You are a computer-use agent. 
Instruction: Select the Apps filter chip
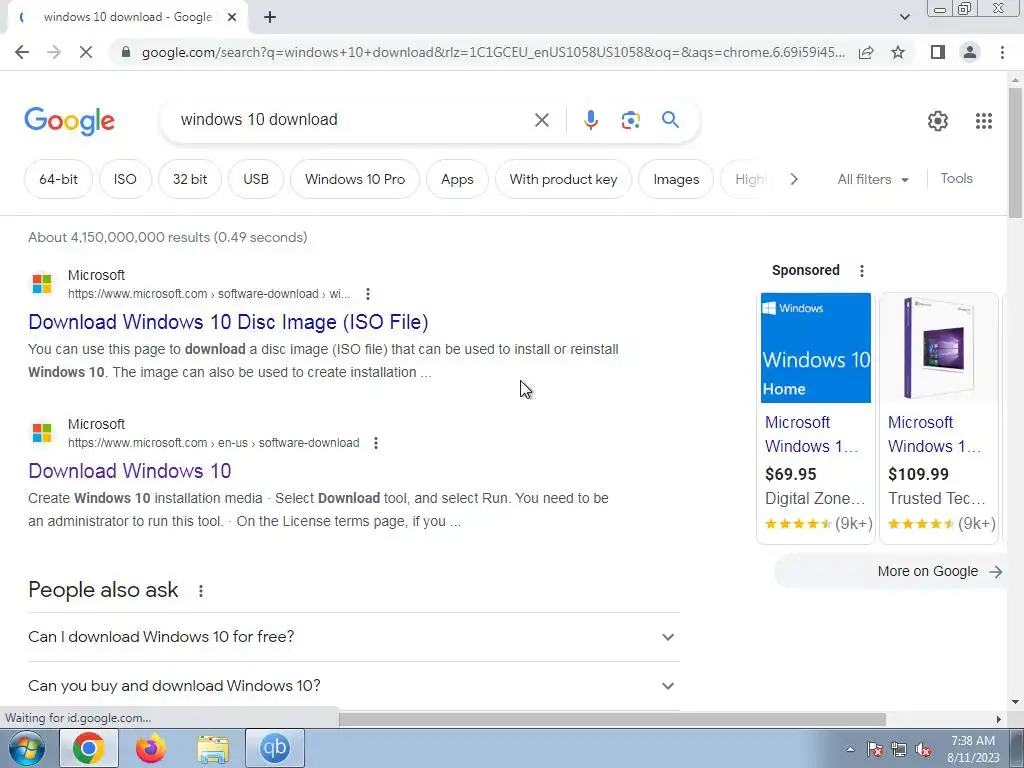pyautogui.click(x=457, y=179)
